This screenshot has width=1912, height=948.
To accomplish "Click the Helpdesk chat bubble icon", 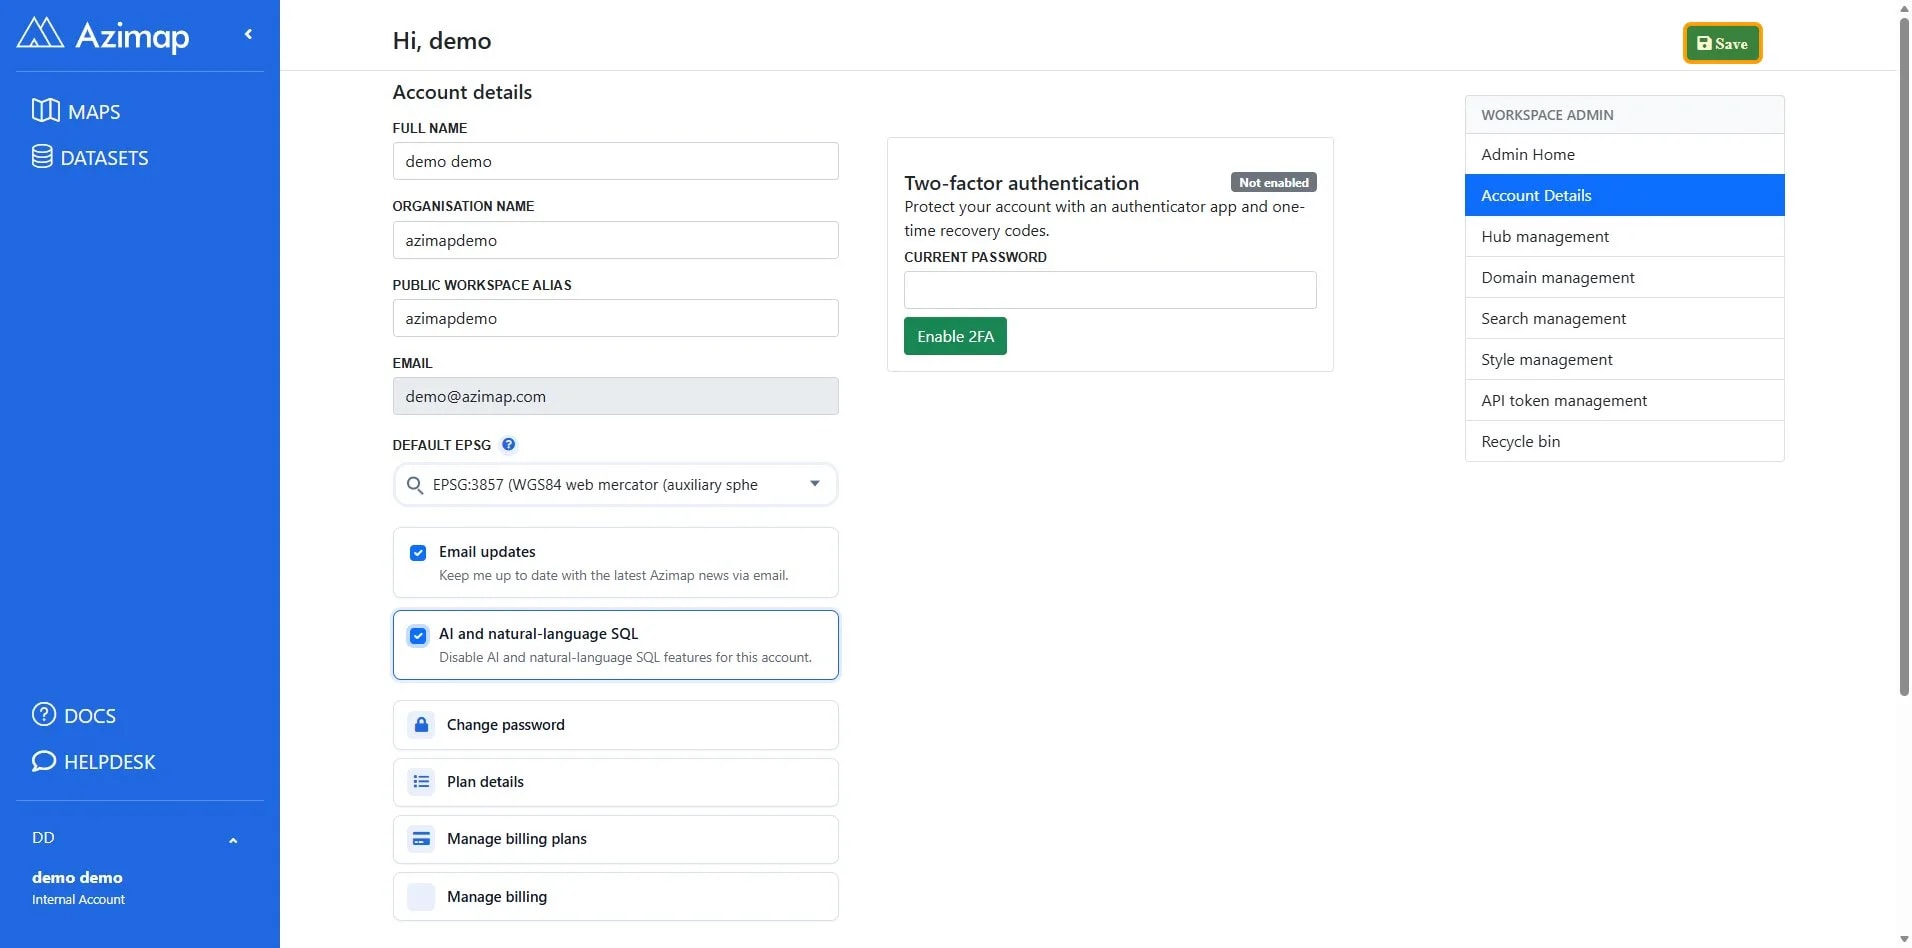I will point(44,760).
